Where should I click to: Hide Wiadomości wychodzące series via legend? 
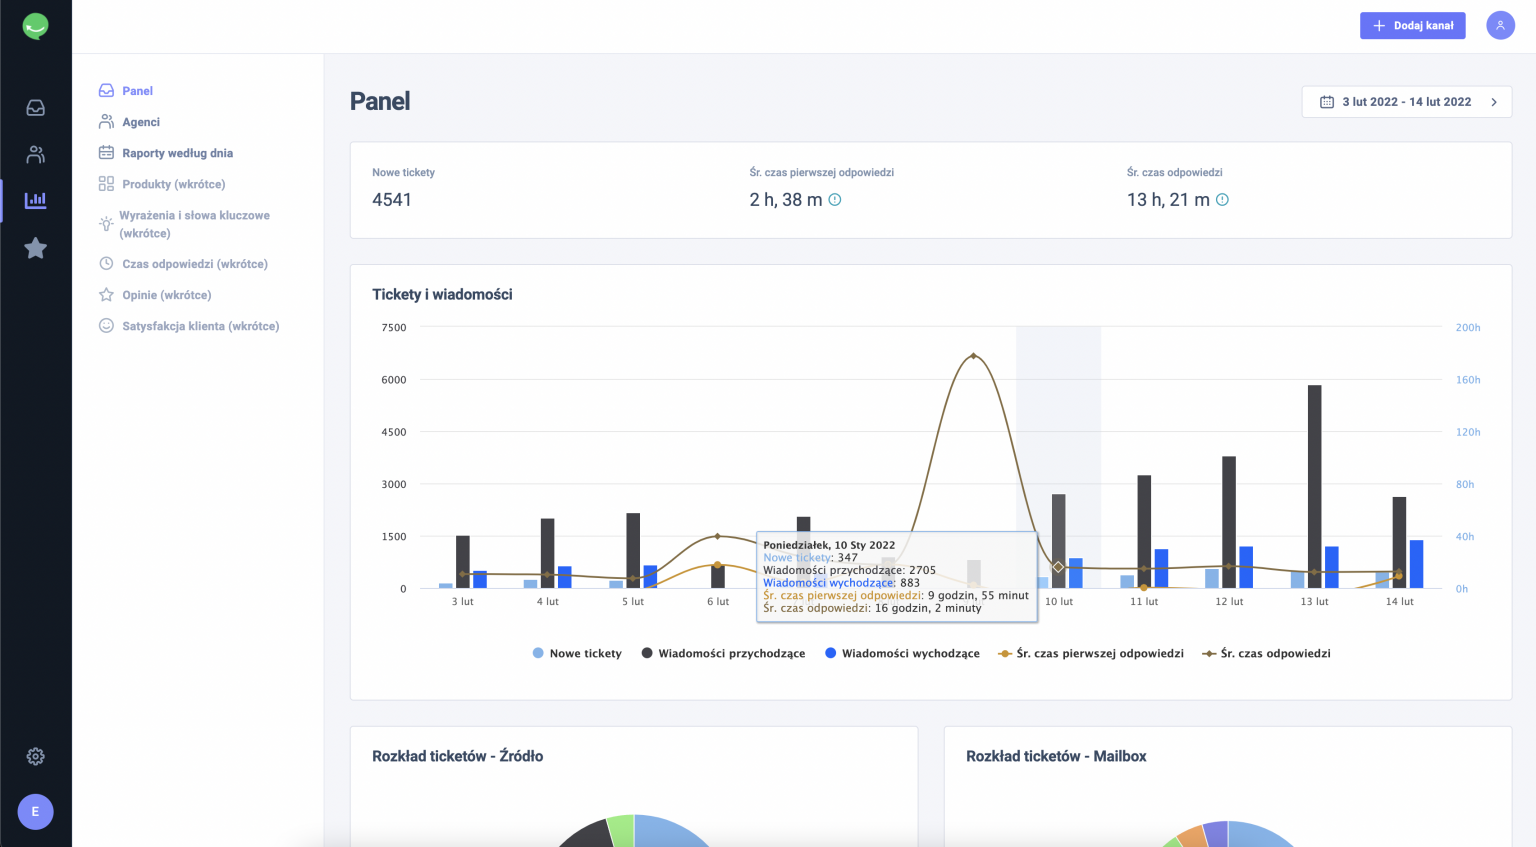click(902, 654)
